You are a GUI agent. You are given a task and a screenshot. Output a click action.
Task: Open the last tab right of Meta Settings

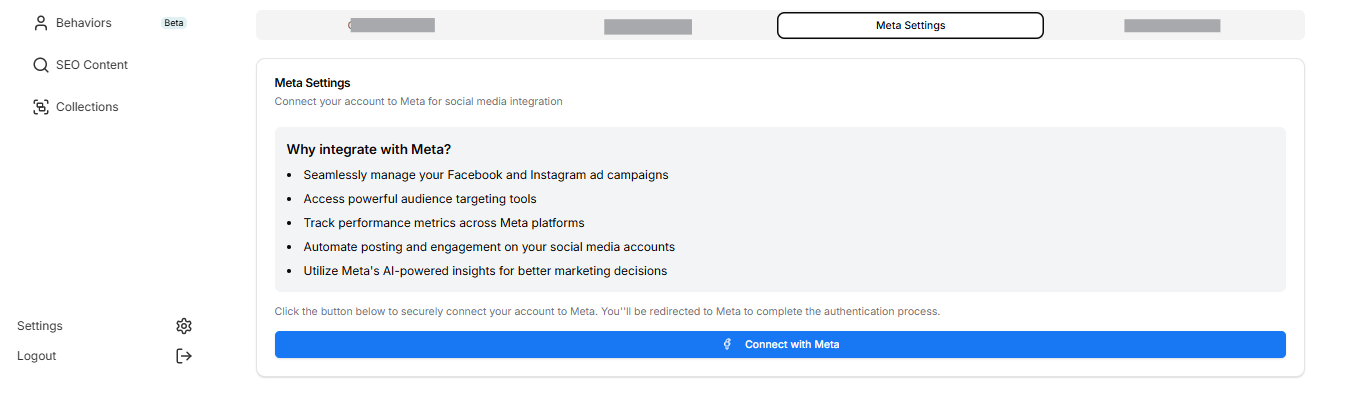tap(1171, 25)
